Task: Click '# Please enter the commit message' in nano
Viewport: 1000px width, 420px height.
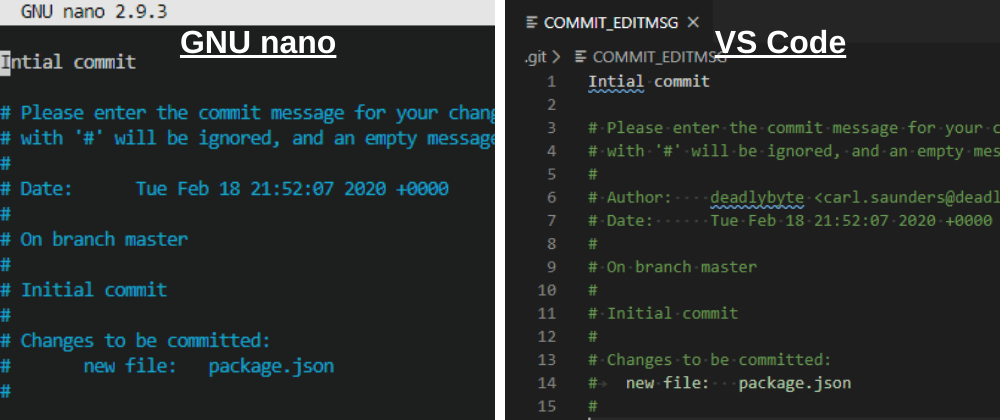Action: coord(173,113)
